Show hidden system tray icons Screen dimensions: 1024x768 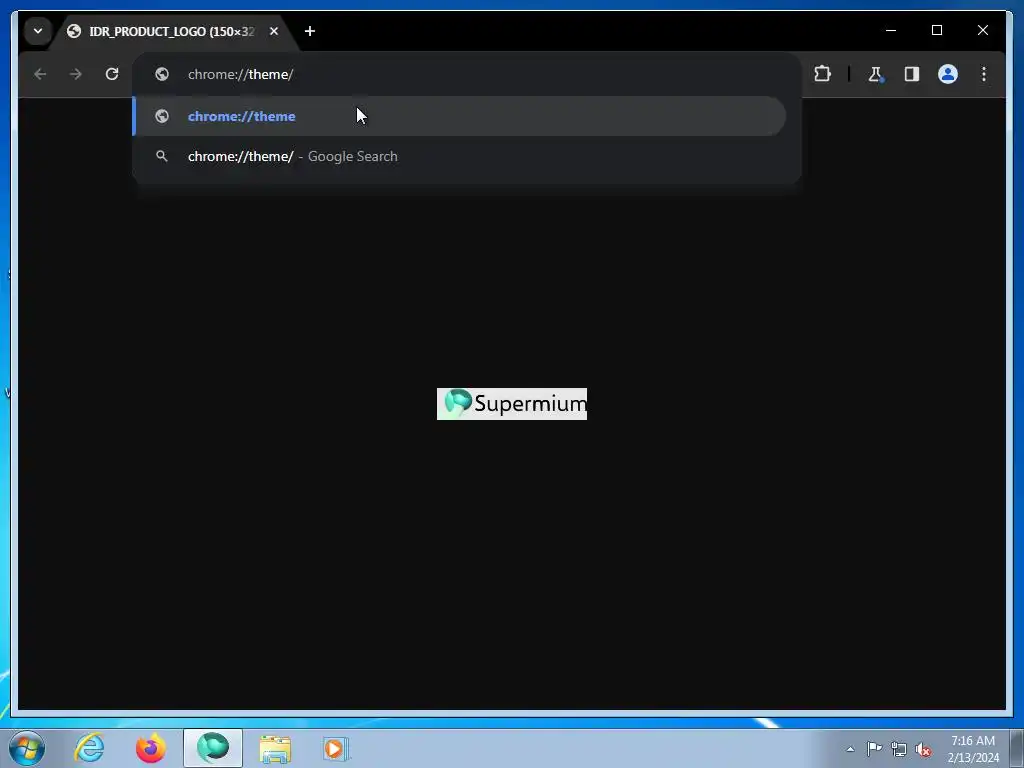(850, 749)
